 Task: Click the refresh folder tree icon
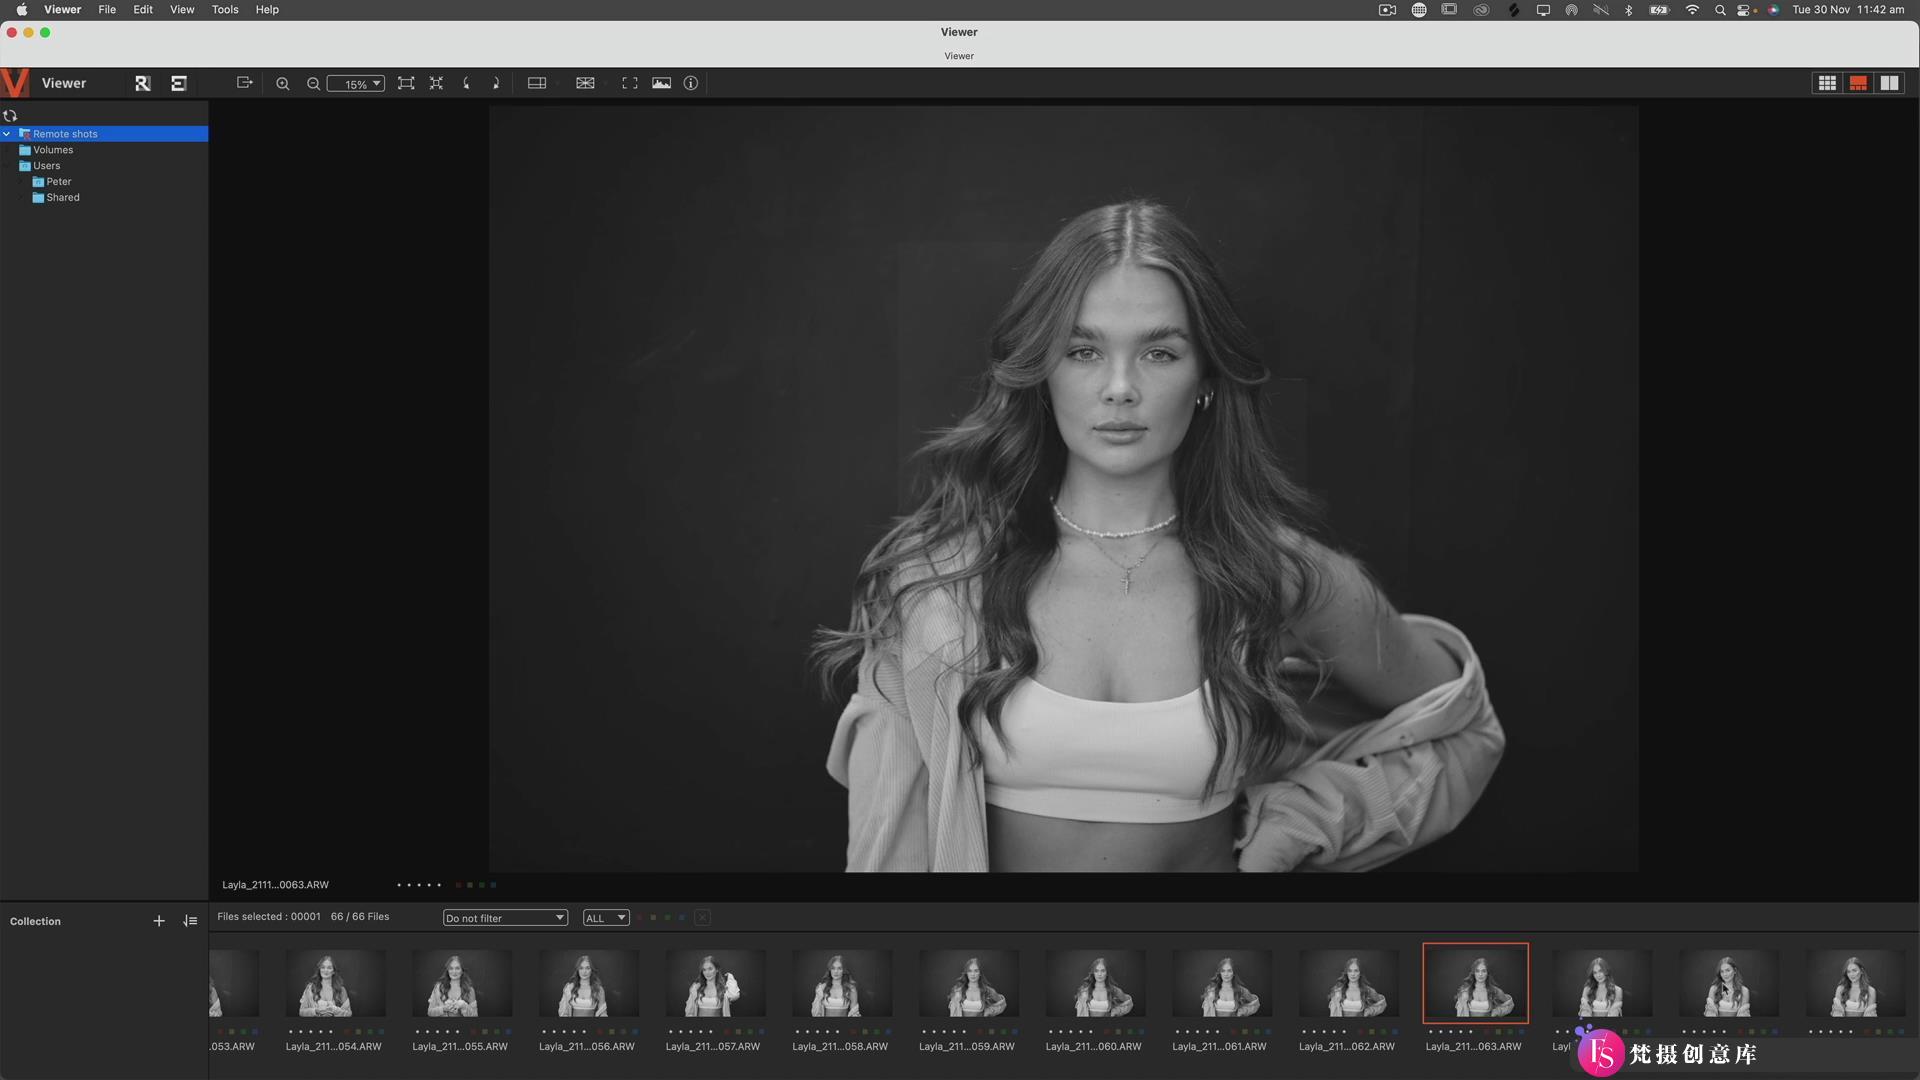(10, 116)
